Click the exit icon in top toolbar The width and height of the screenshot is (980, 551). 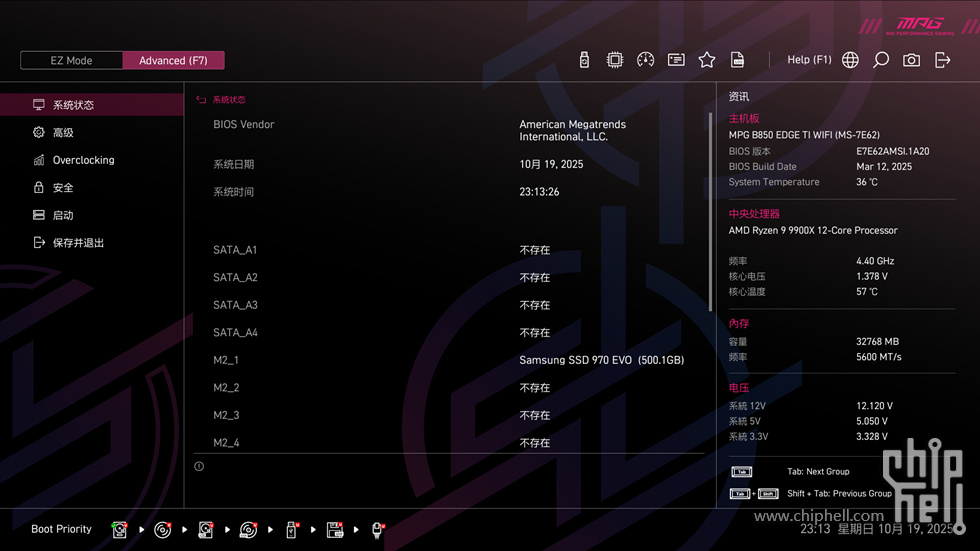[942, 60]
